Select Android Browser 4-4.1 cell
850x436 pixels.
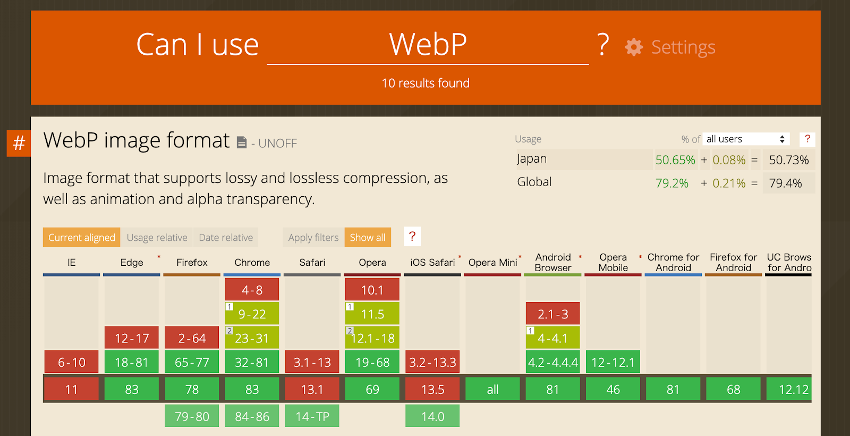553,338
